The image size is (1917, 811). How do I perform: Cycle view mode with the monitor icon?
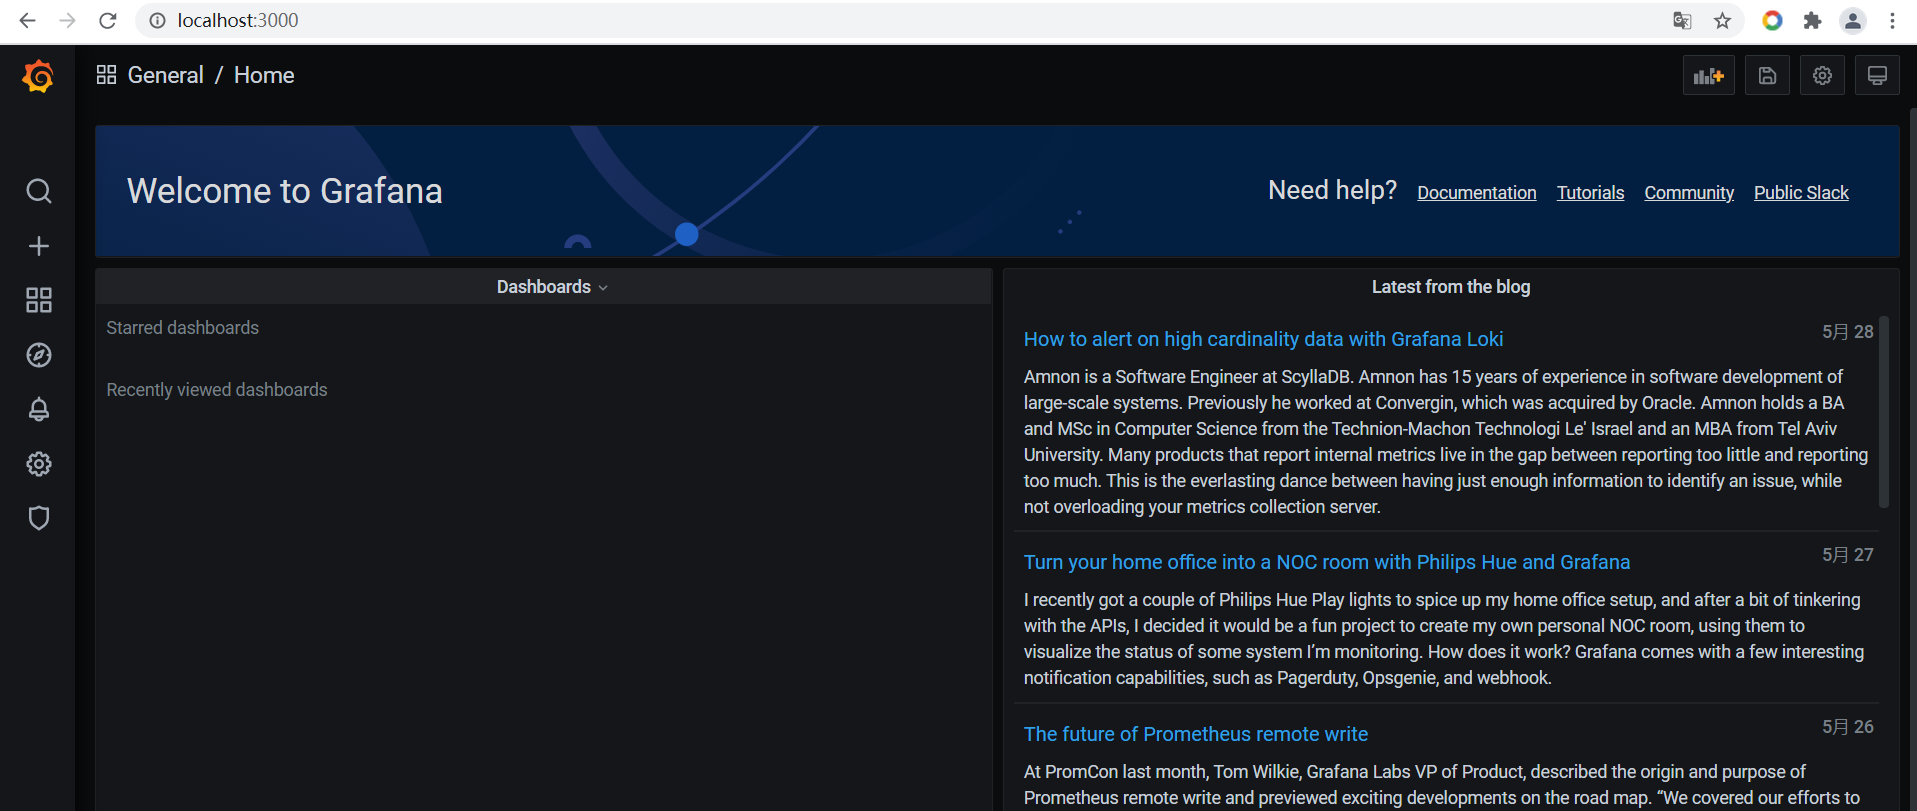click(1877, 76)
